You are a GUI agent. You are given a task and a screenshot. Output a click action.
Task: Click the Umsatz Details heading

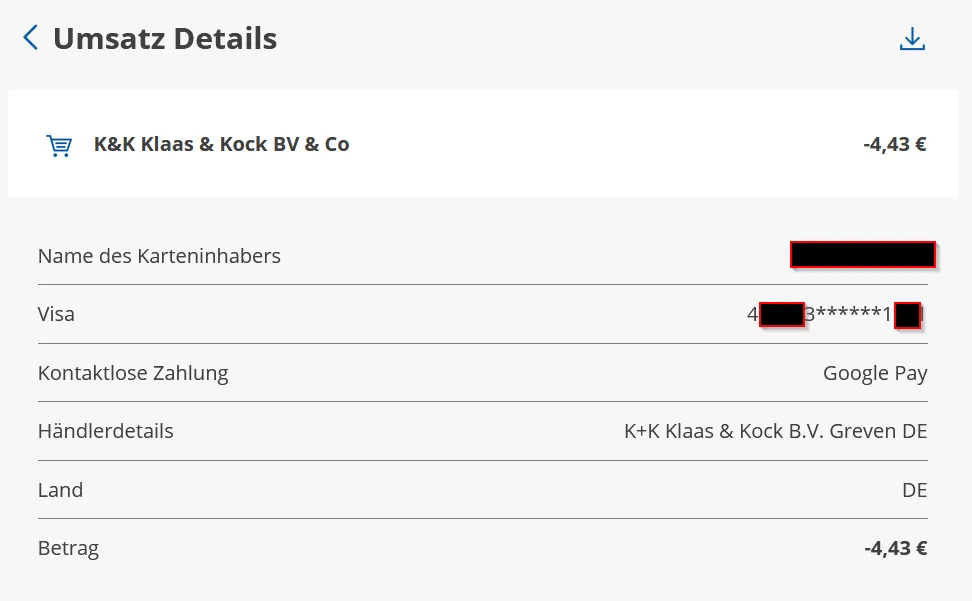165,39
